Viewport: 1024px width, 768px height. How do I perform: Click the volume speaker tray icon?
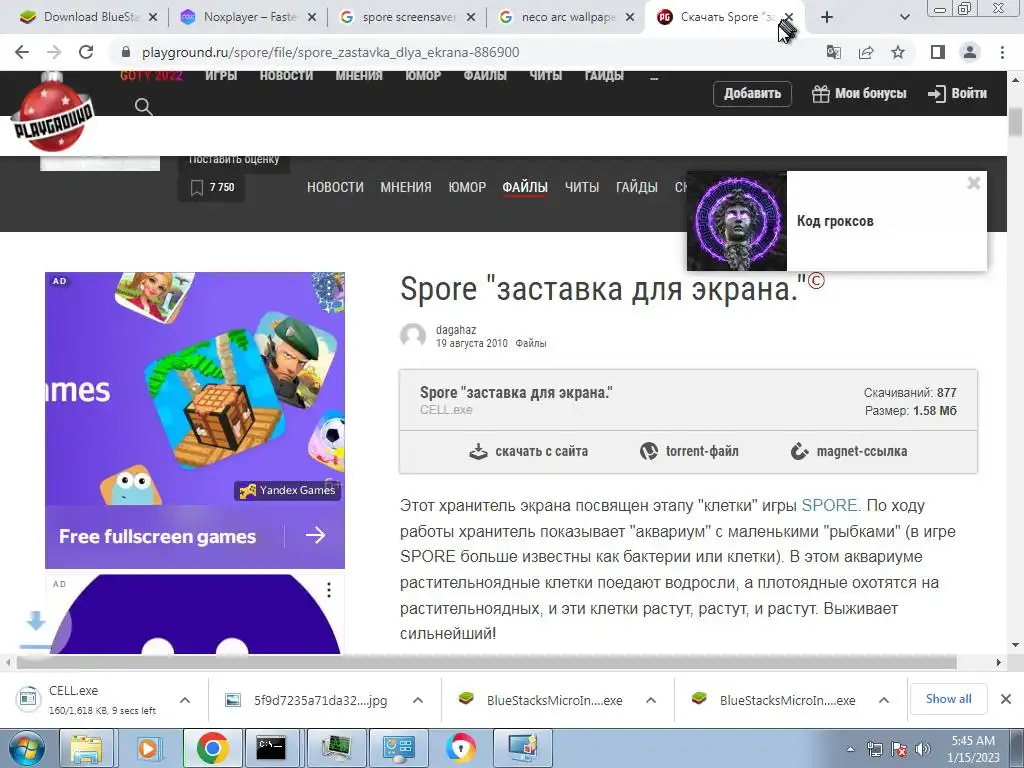click(x=923, y=749)
